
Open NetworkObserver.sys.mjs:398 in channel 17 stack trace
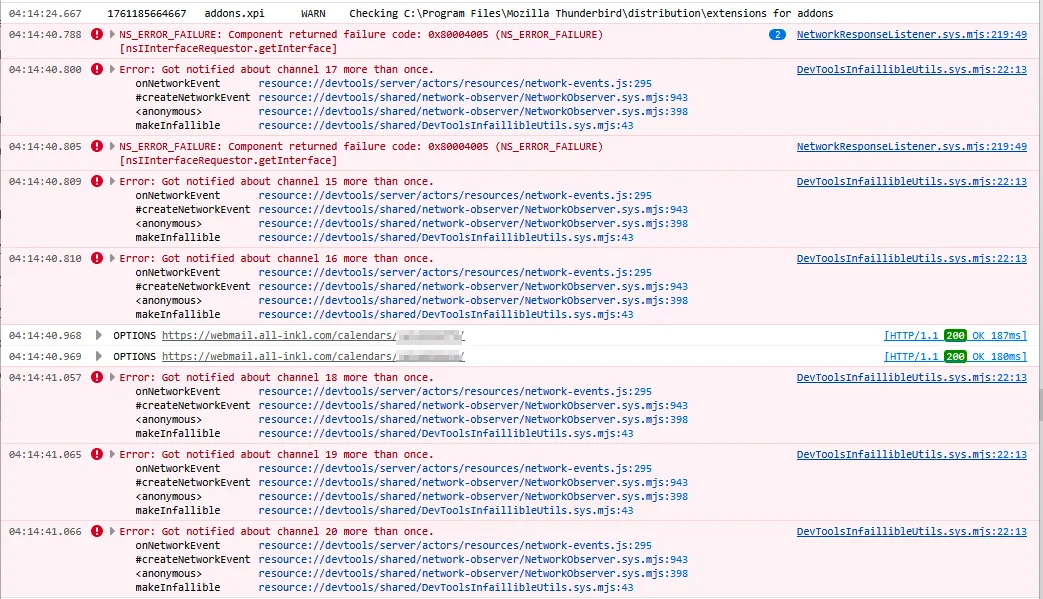[x=473, y=111]
